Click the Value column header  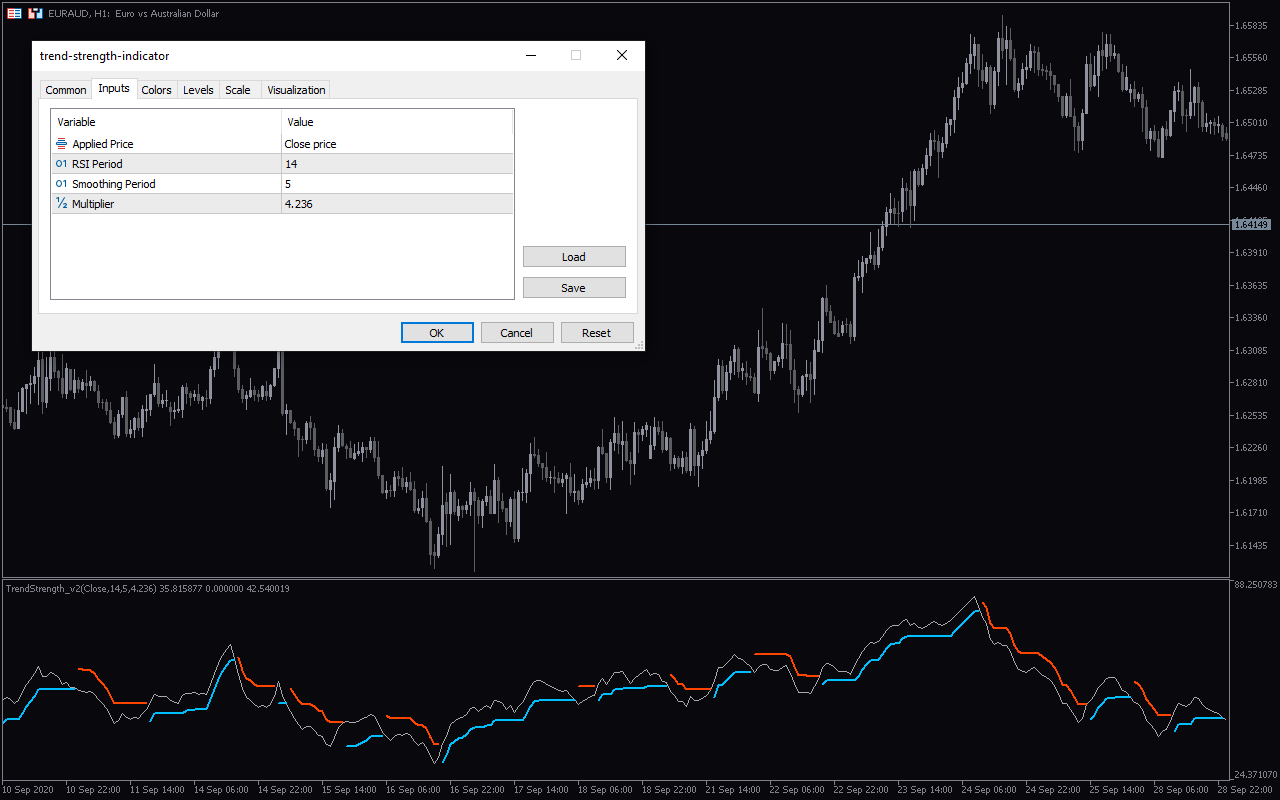point(397,122)
